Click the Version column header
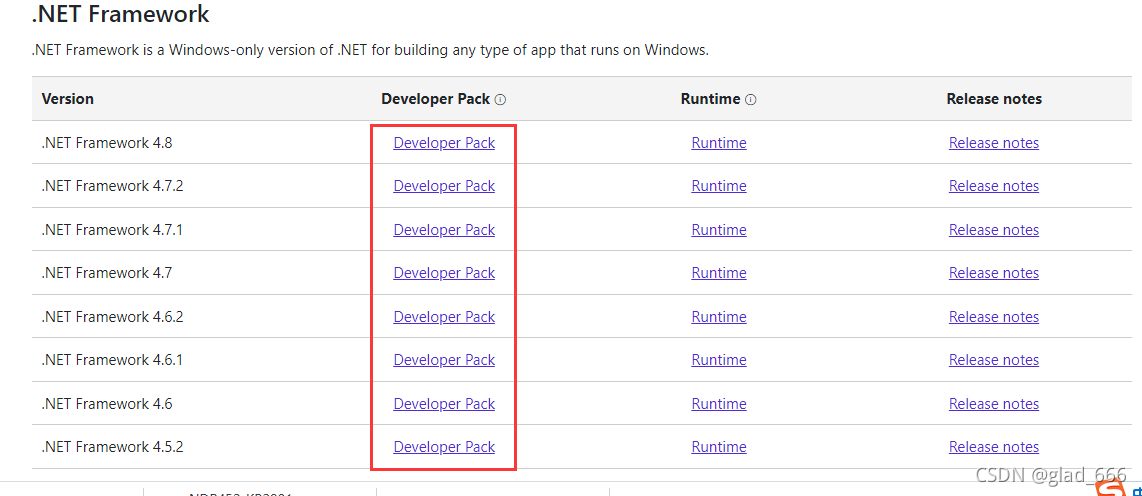The image size is (1142, 496). pos(68,99)
